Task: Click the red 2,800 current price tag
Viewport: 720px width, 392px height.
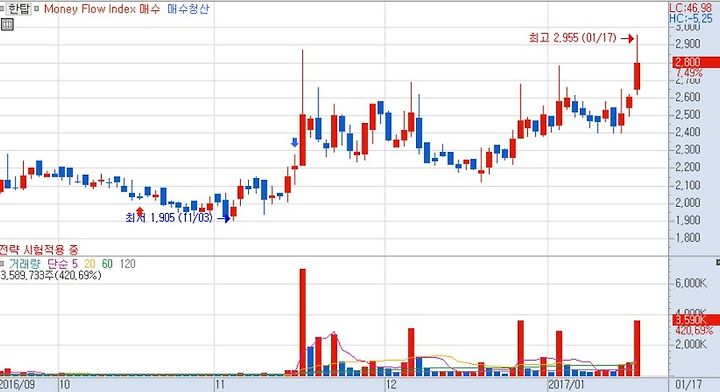Action: tap(696, 62)
